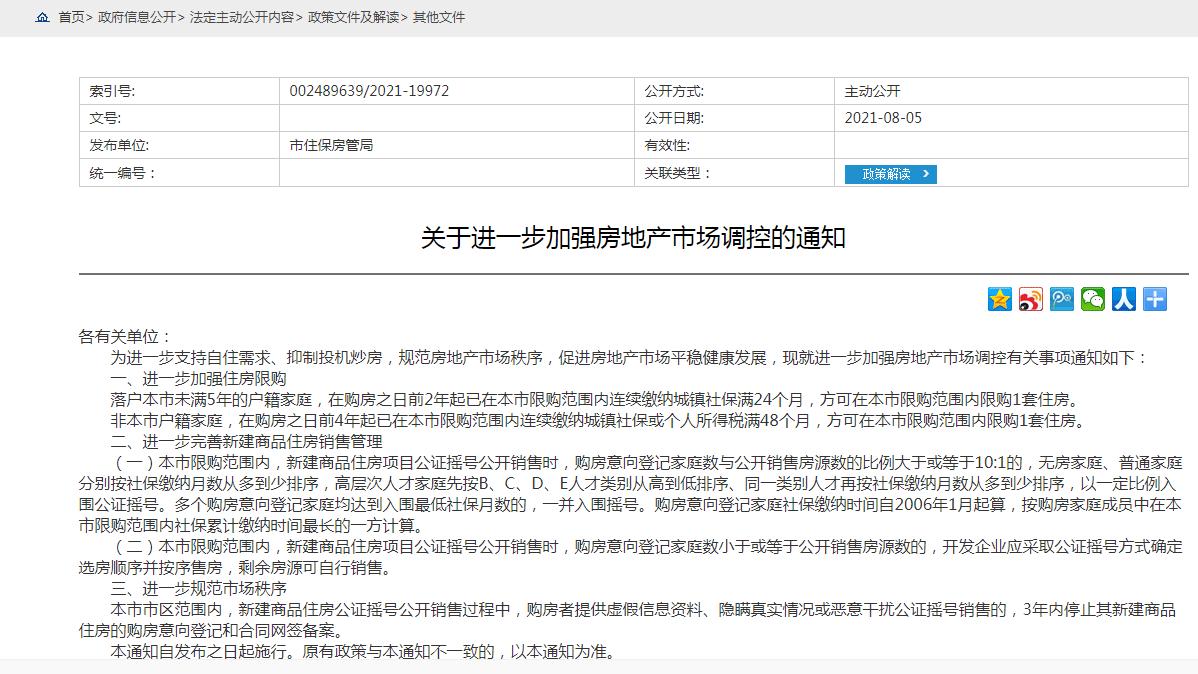Click the notice title 关于进一步加强房地产市场调控的通知
Viewport: 1198px width, 674px height.
click(599, 238)
